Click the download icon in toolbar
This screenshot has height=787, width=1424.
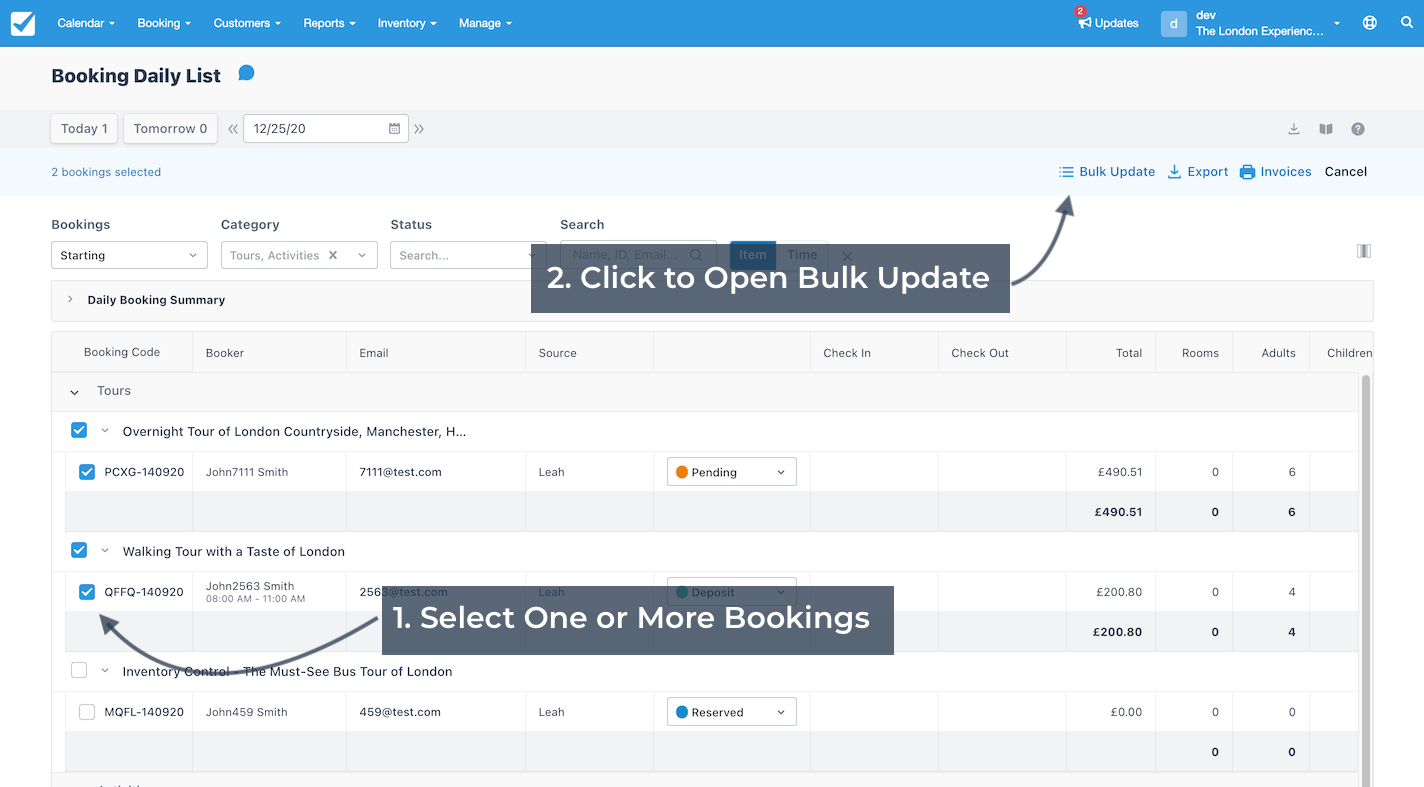pyautogui.click(x=1294, y=129)
